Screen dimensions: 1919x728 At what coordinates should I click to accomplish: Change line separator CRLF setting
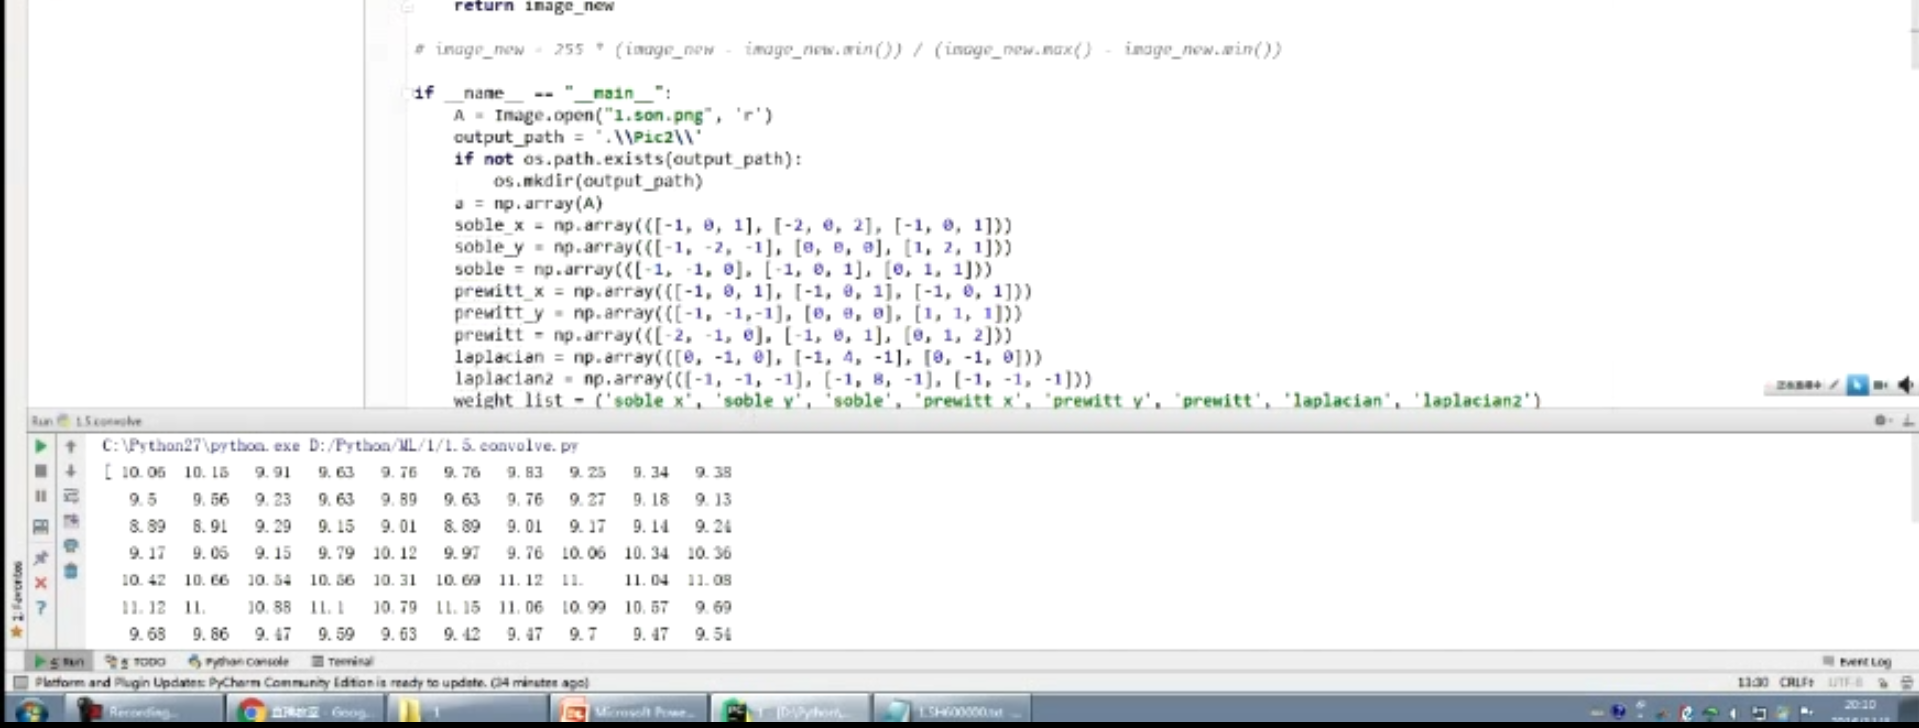(x=1796, y=683)
